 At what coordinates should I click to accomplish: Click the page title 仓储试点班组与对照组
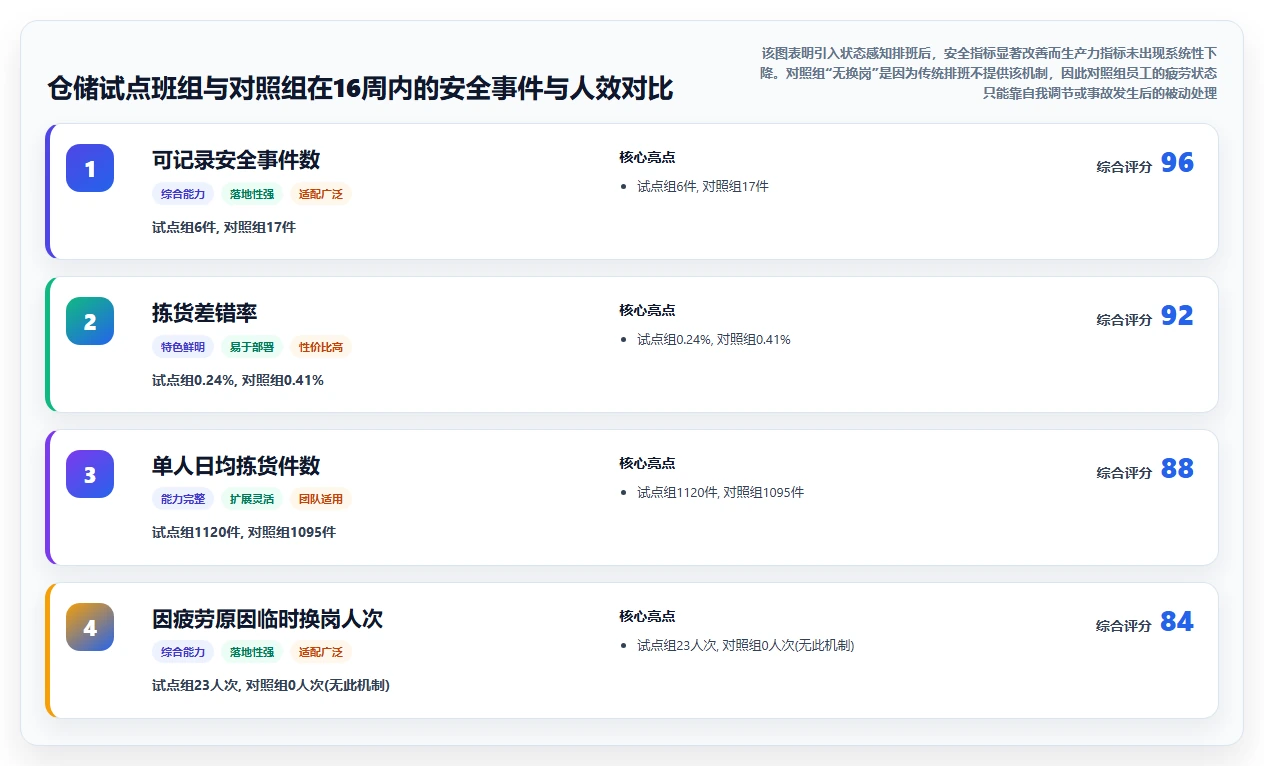click(360, 88)
